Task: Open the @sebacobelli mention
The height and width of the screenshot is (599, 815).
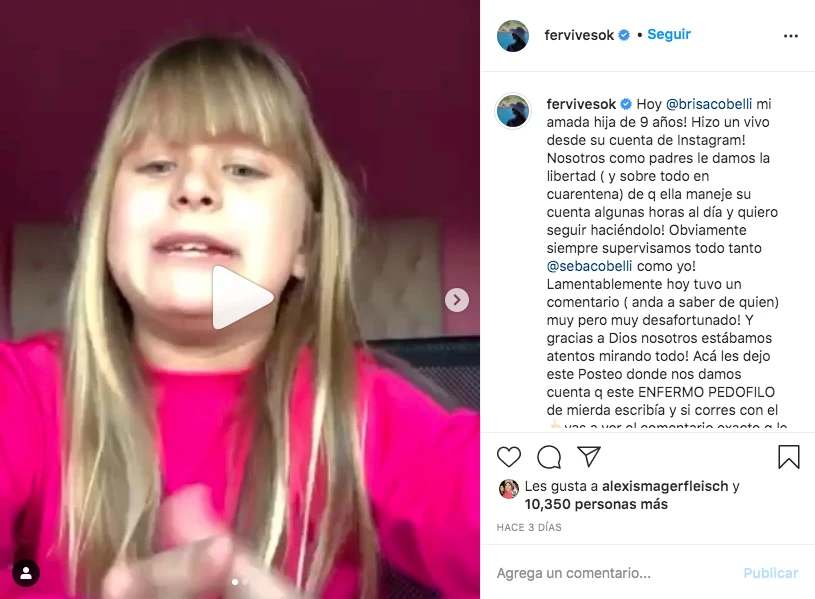Action: click(589, 266)
